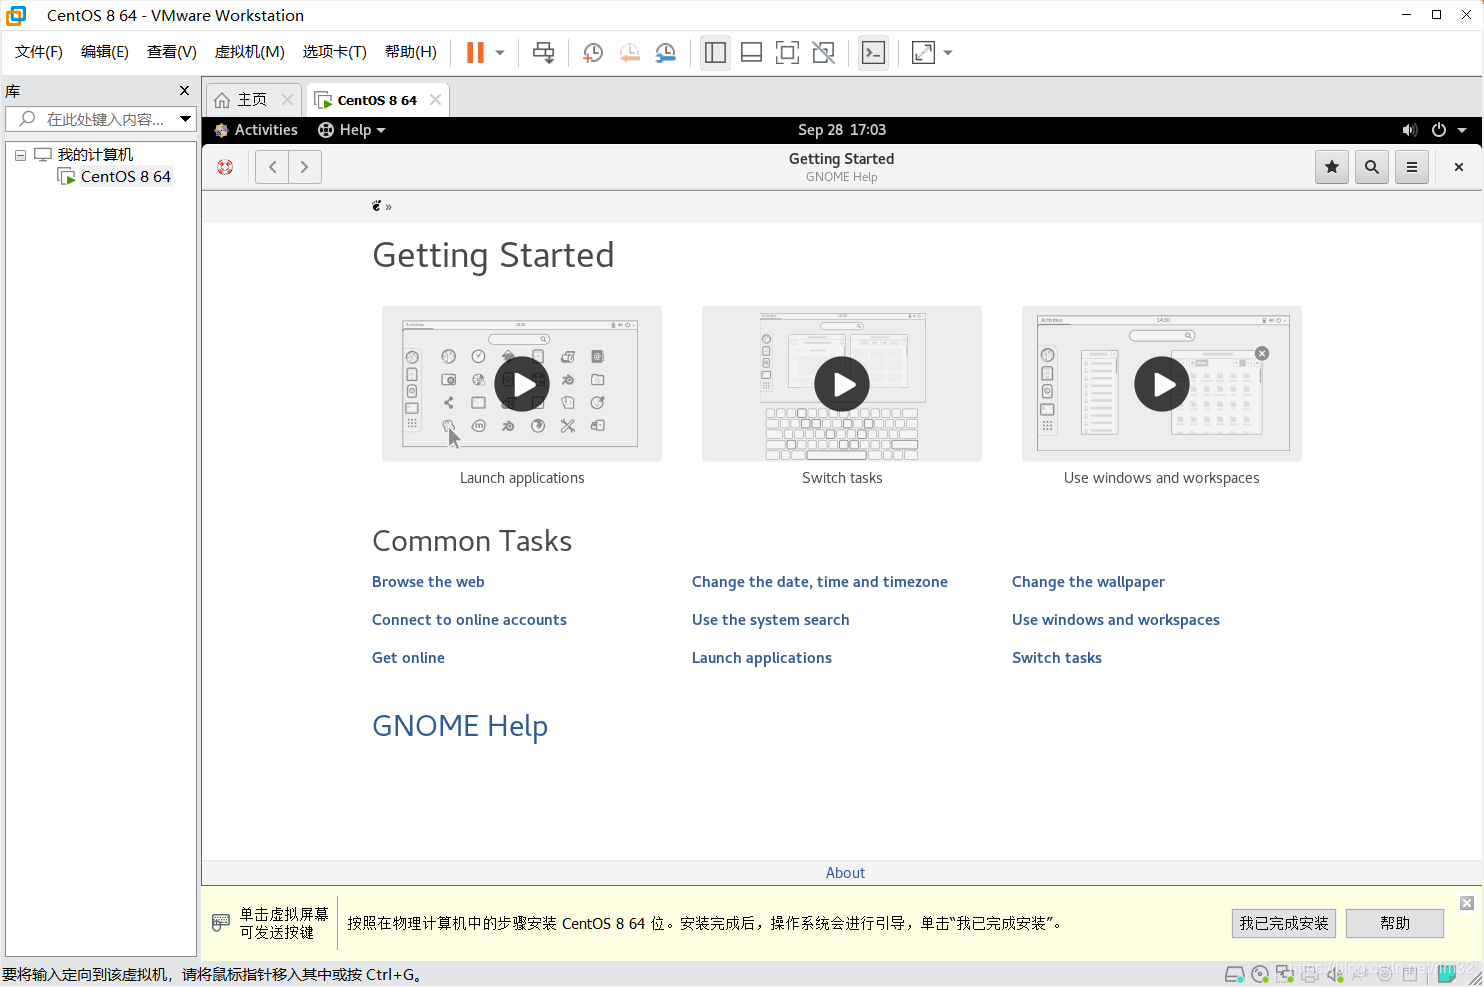Open the snapshot manager
Viewport: 1484px width, 987px height.
(x=665, y=53)
